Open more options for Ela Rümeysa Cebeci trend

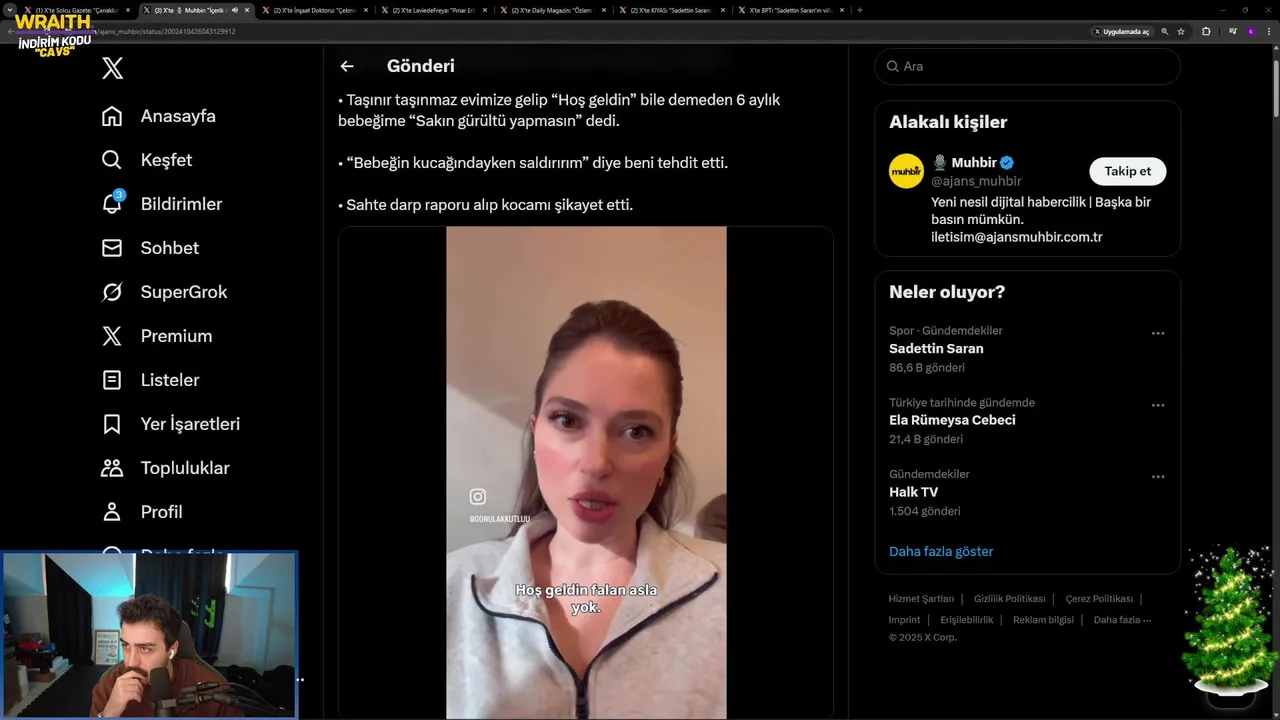tap(1158, 405)
